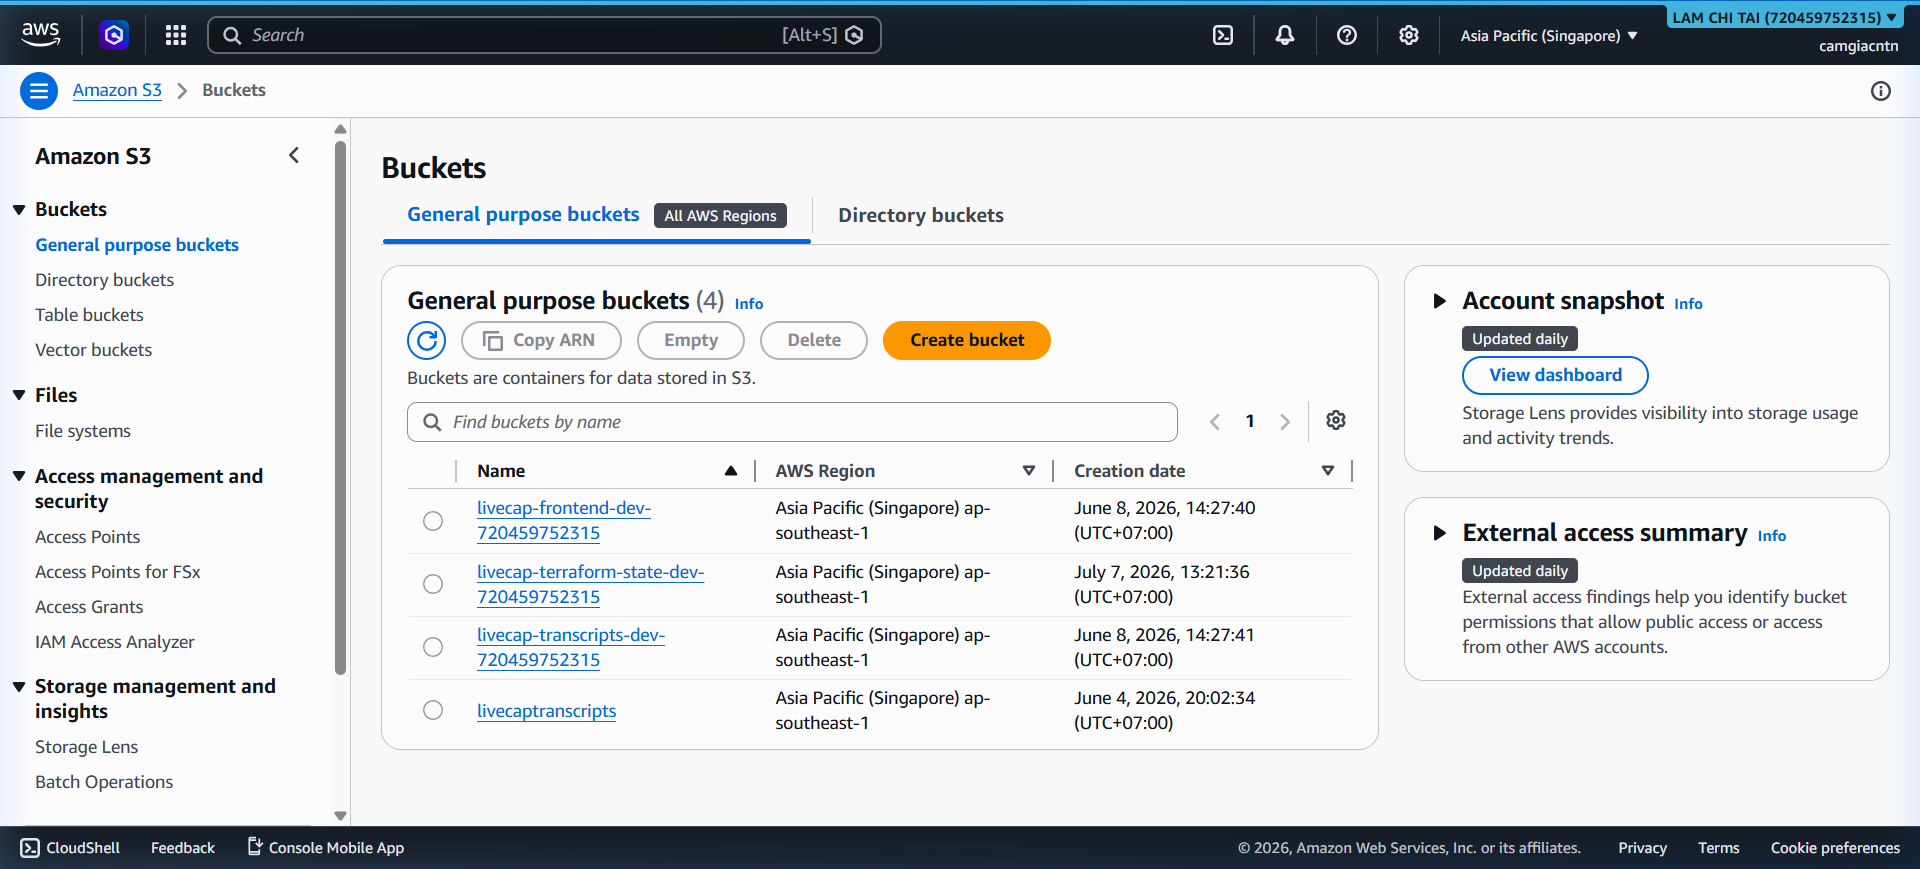Open Table buckets in sidebar
The height and width of the screenshot is (869, 1920).
pos(89,315)
